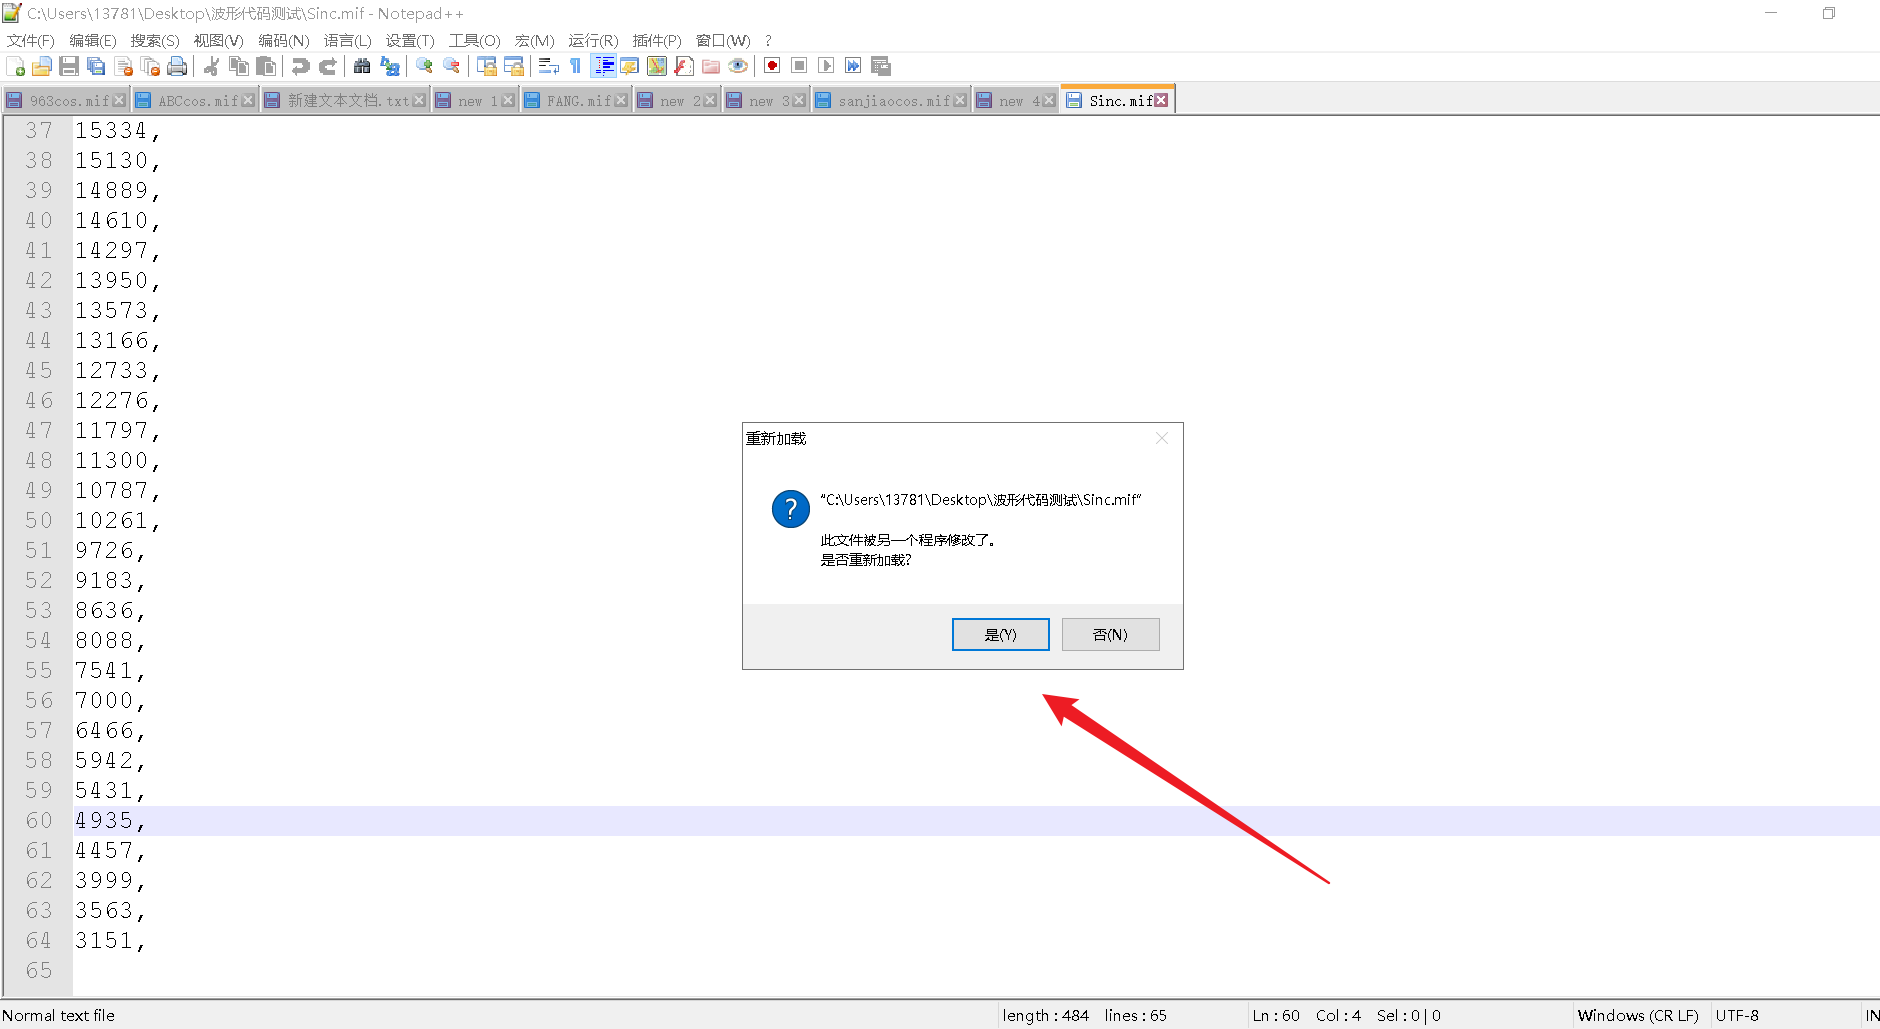Close the 重新加载 dialog
This screenshot has height=1029, width=1880.
[x=1161, y=438]
